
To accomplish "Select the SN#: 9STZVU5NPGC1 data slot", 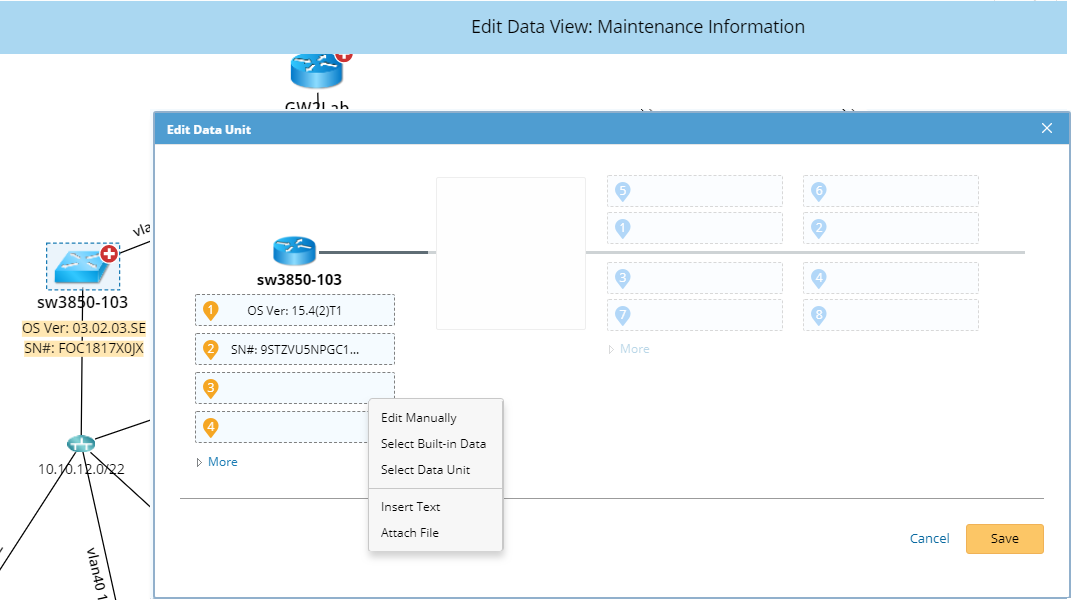I will (294, 349).
